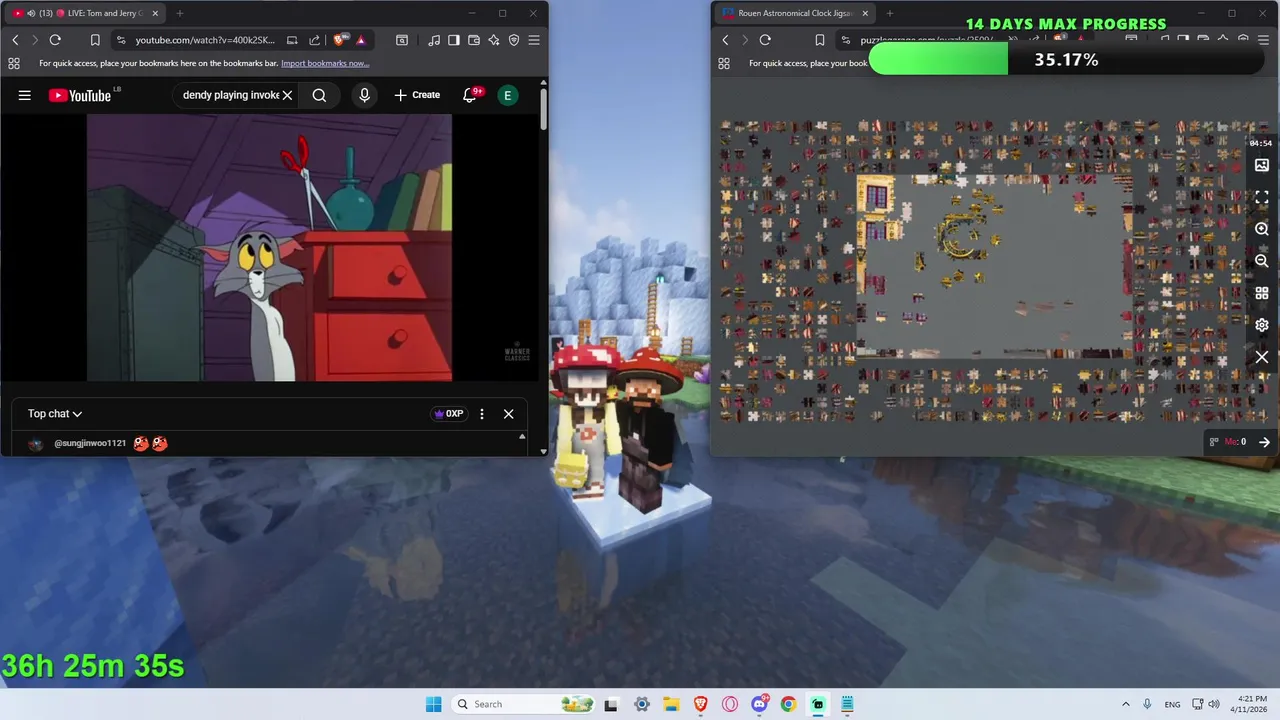Screen dimensions: 1280x720
Task: Use the YouTube page vertical scrollbar
Action: coord(543,110)
